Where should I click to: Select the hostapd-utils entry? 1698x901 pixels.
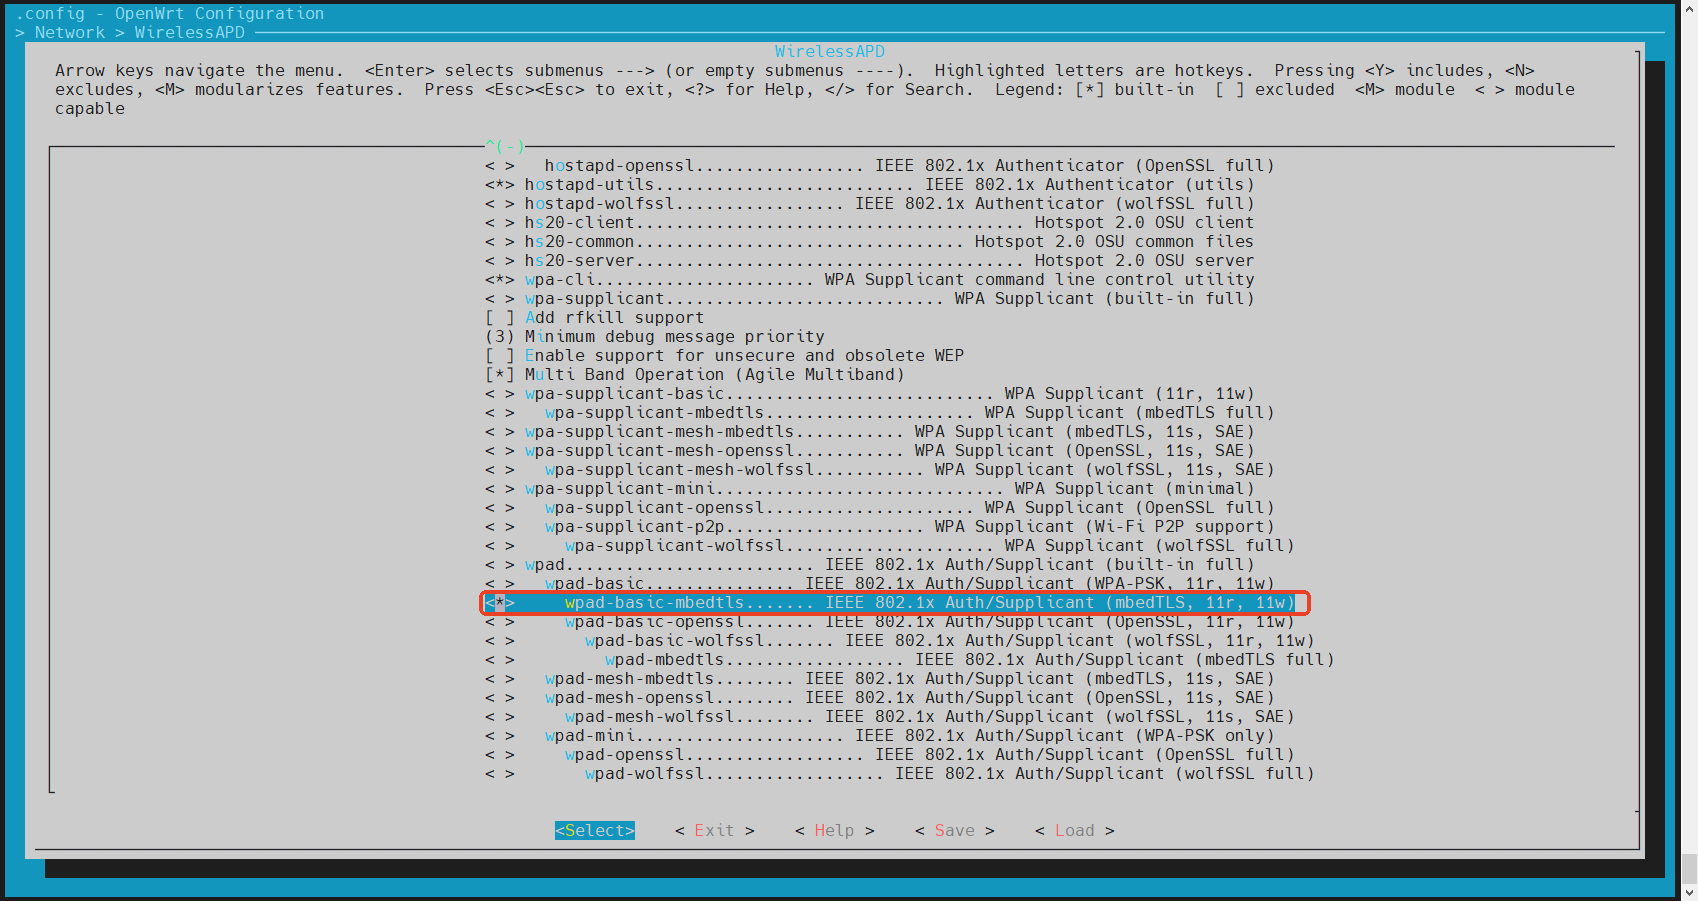tap(589, 184)
